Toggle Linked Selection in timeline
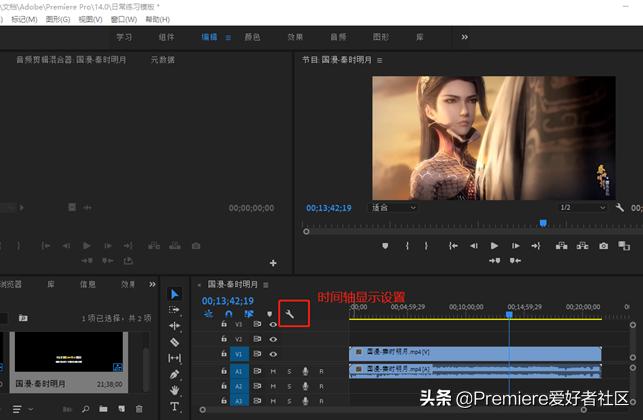This screenshot has height=420, width=643. (249, 314)
